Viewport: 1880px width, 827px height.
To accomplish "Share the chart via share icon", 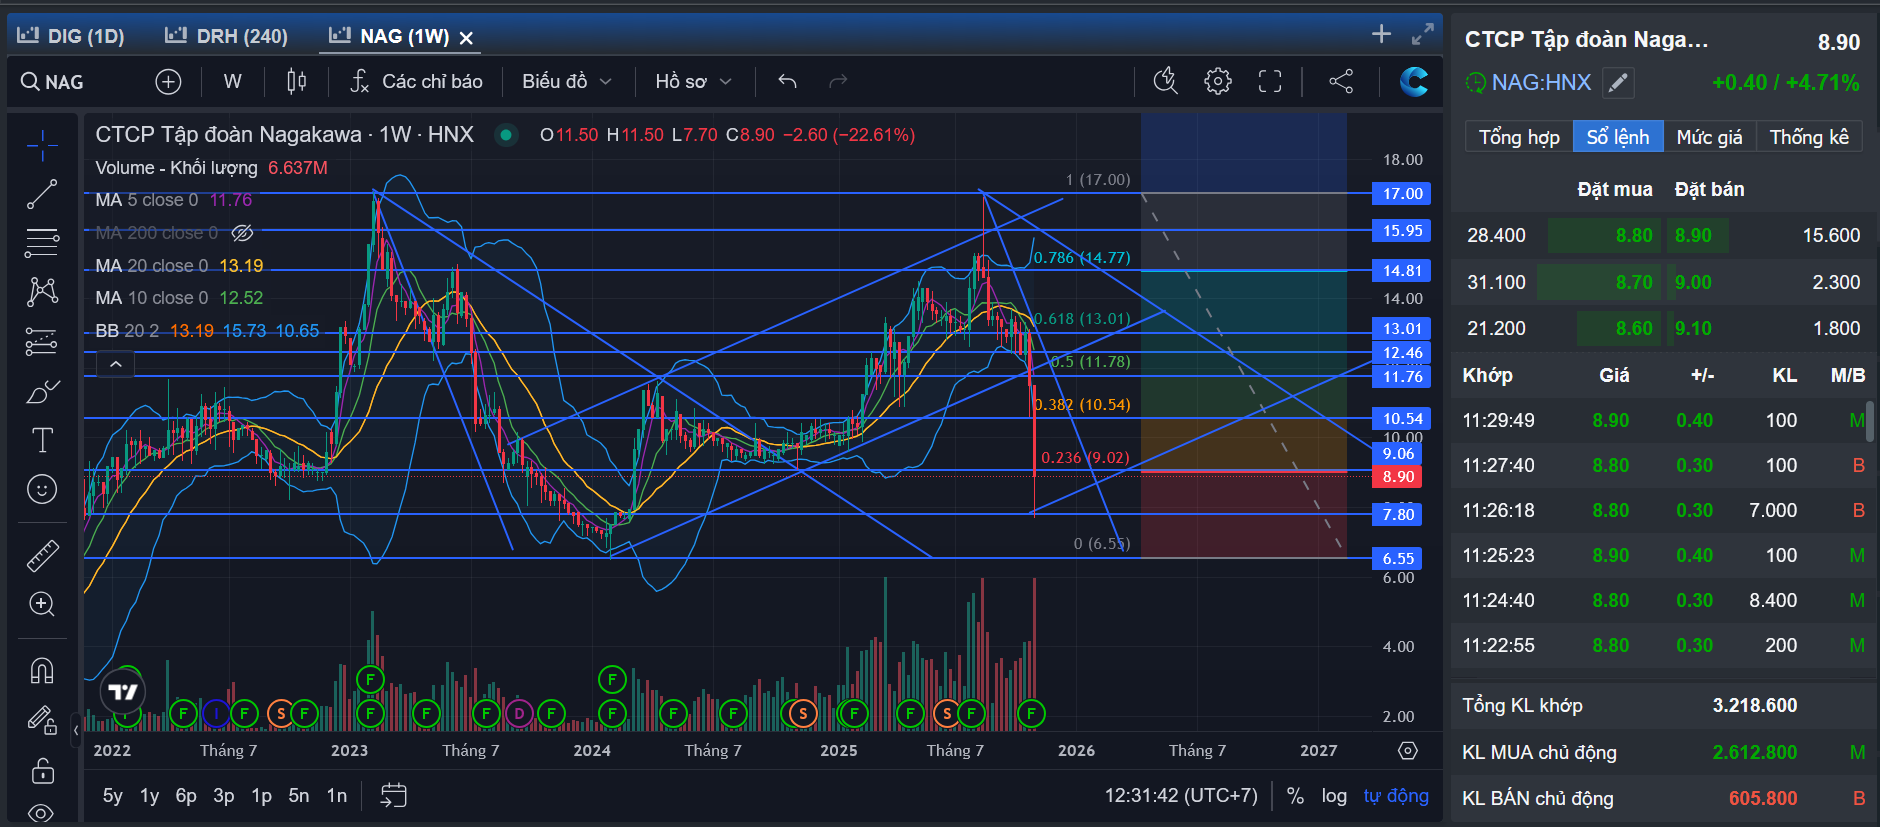I will [1341, 81].
